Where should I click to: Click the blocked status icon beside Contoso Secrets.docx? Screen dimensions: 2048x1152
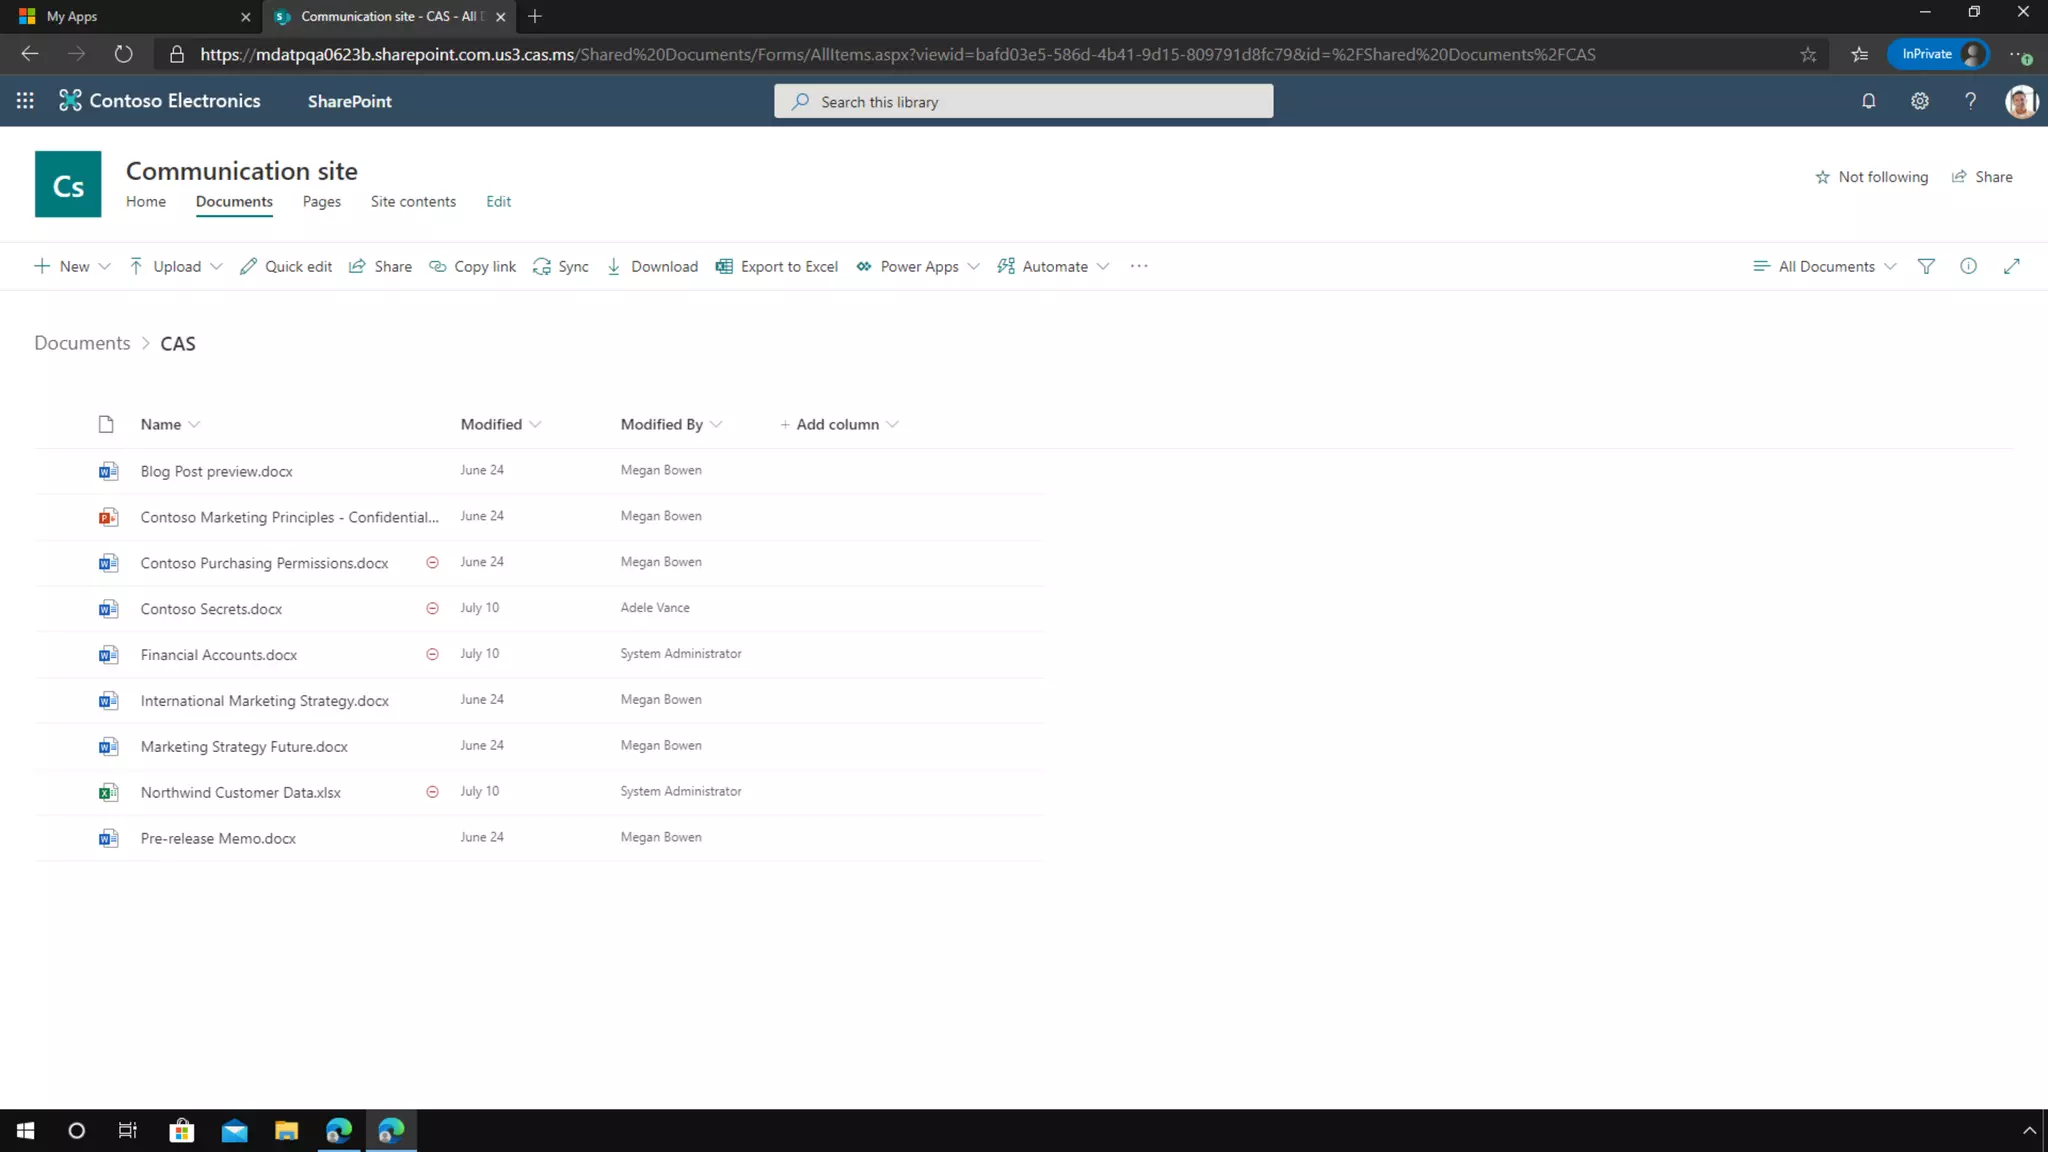[x=432, y=608]
